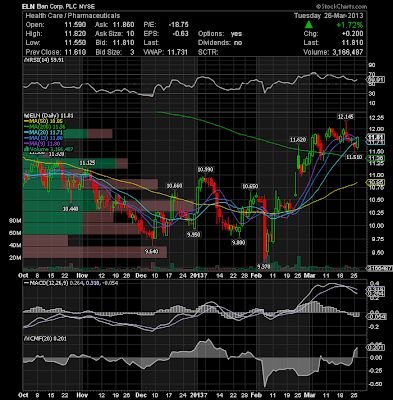Click the date 'Tuesday 26-Mar-2013'
This screenshot has width=393, height=400.
point(329,16)
